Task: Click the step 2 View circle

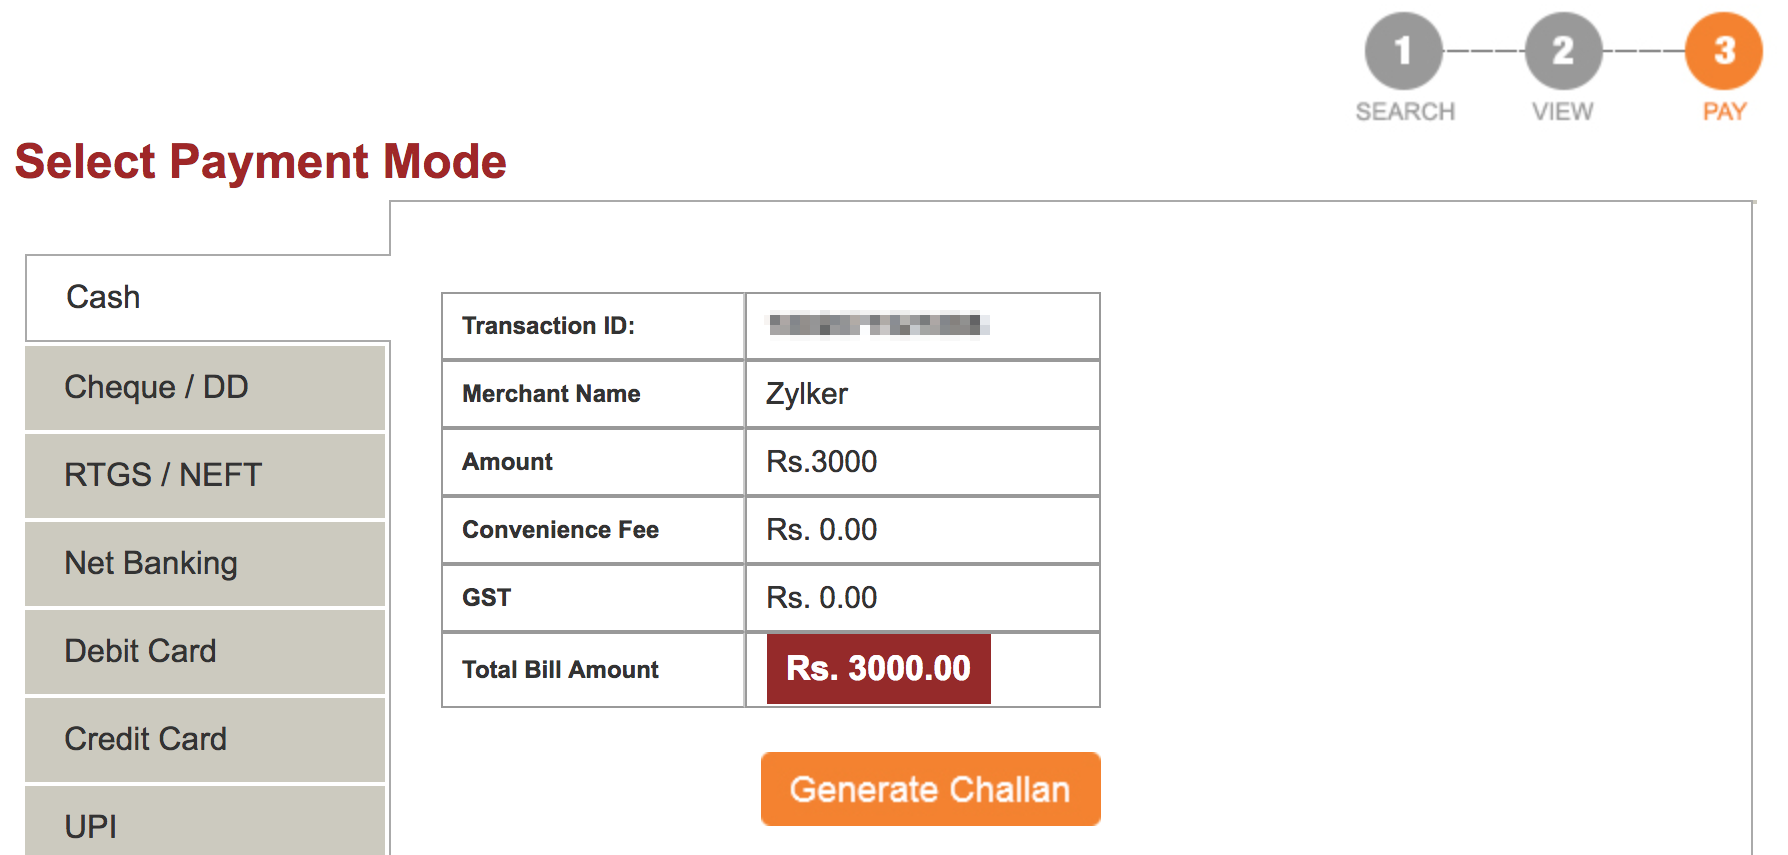Action: point(1563,50)
